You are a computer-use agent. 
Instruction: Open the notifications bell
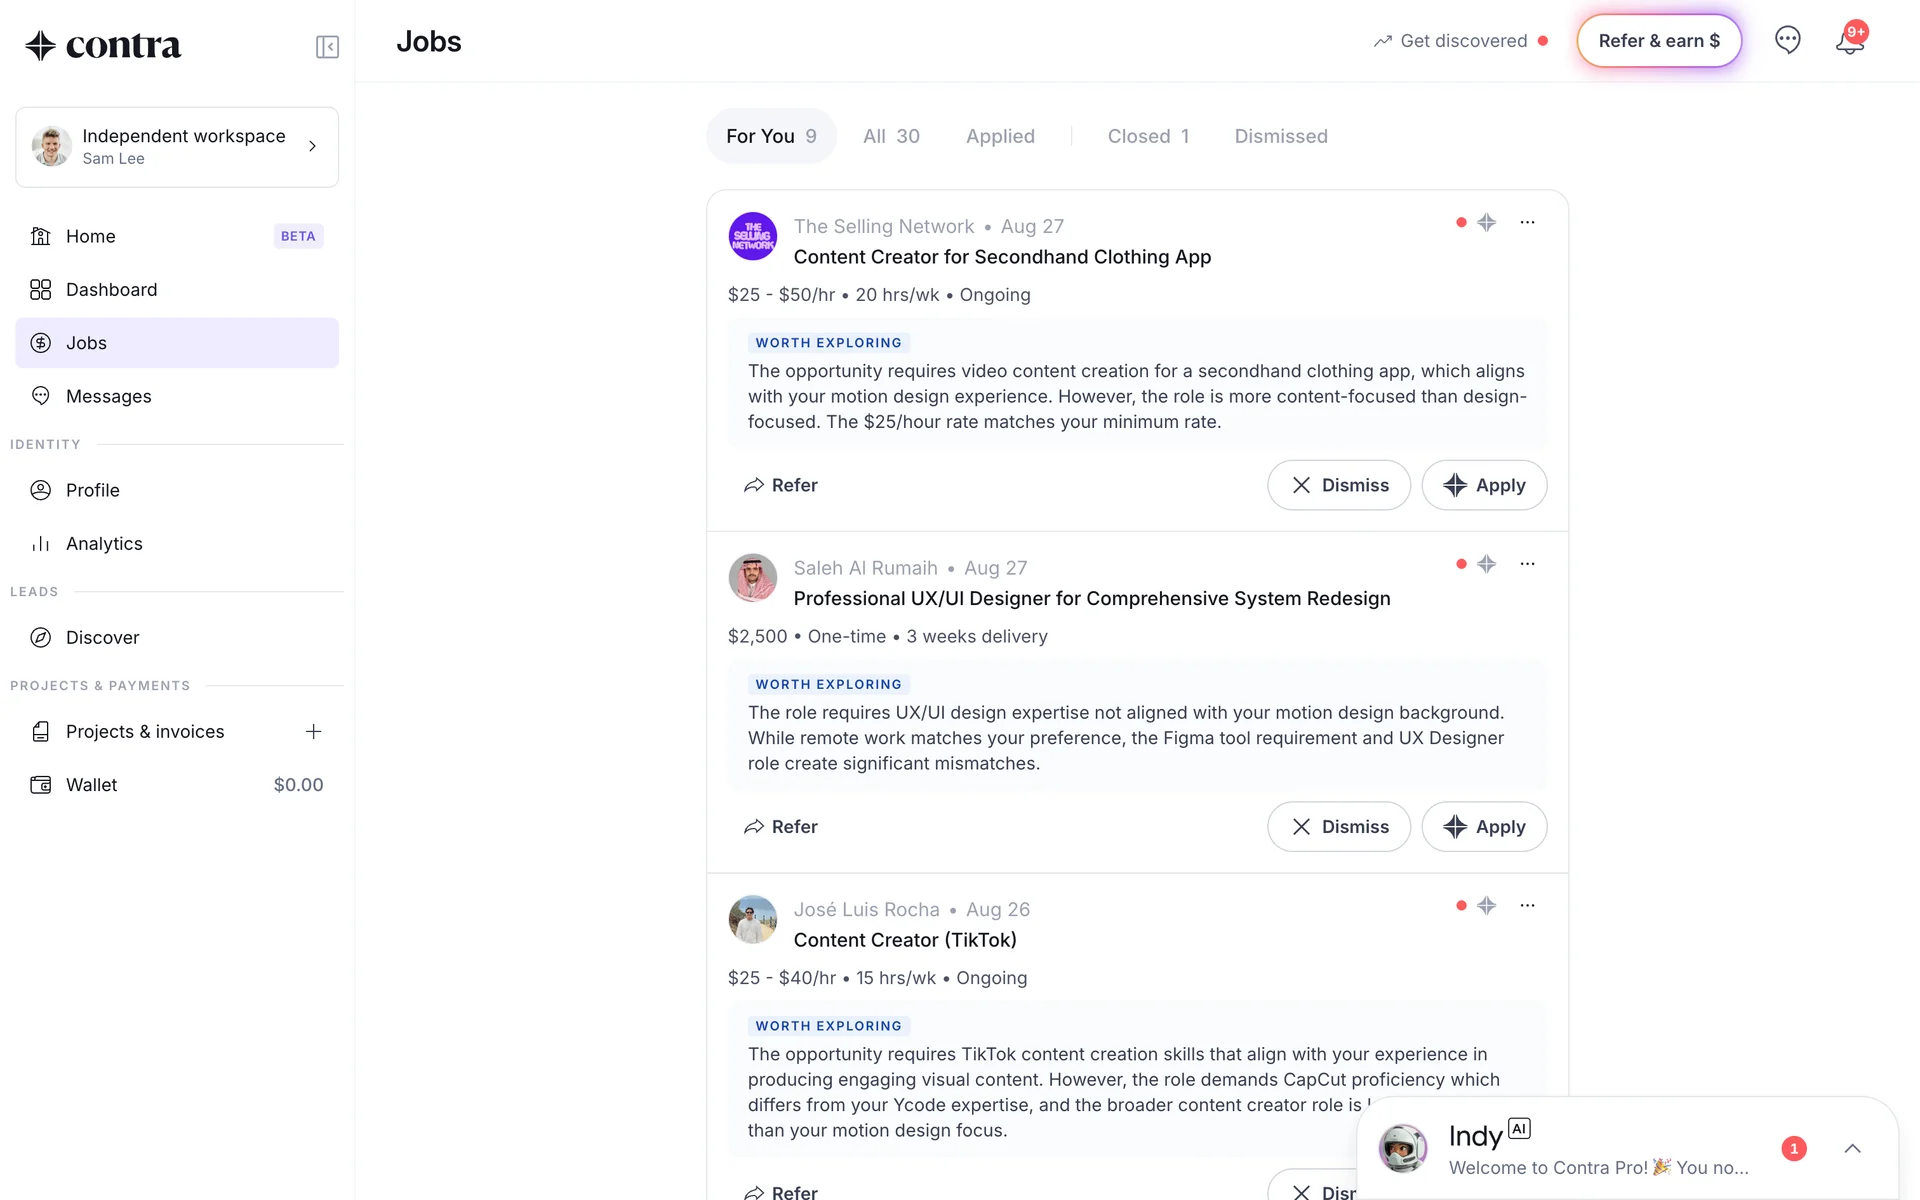coord(1849,42)
